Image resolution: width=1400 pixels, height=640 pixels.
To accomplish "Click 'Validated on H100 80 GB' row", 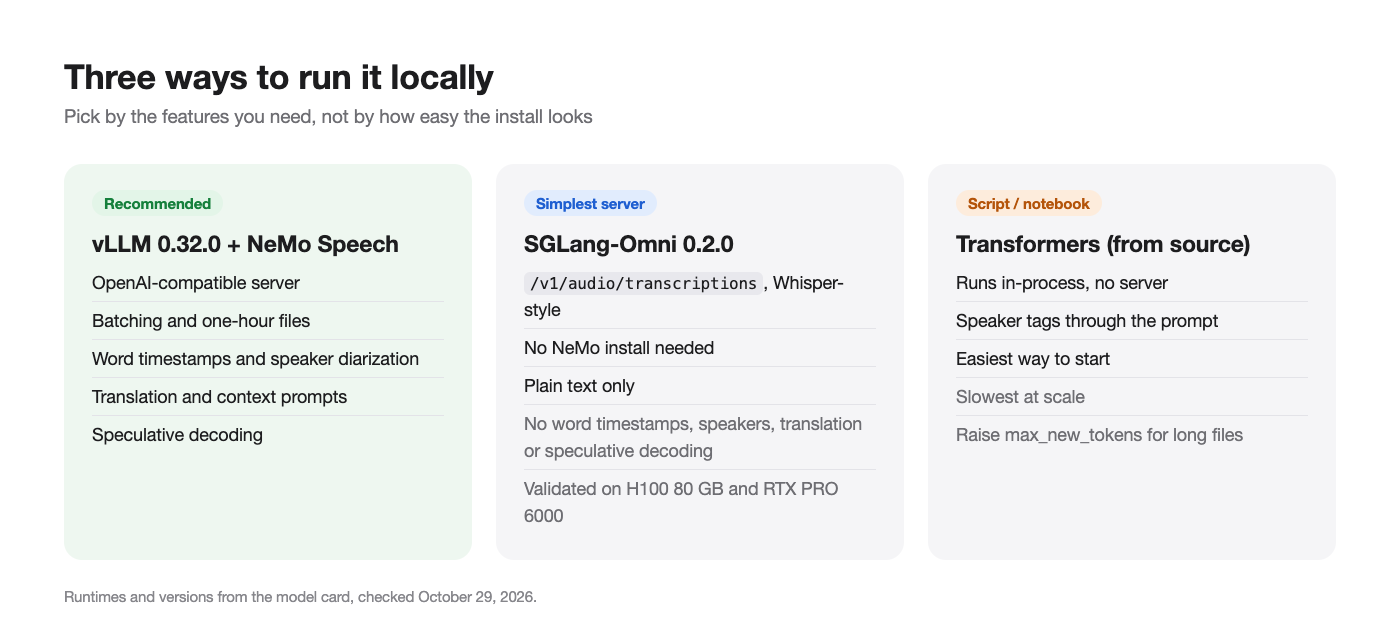I will (x=700, y=502).
